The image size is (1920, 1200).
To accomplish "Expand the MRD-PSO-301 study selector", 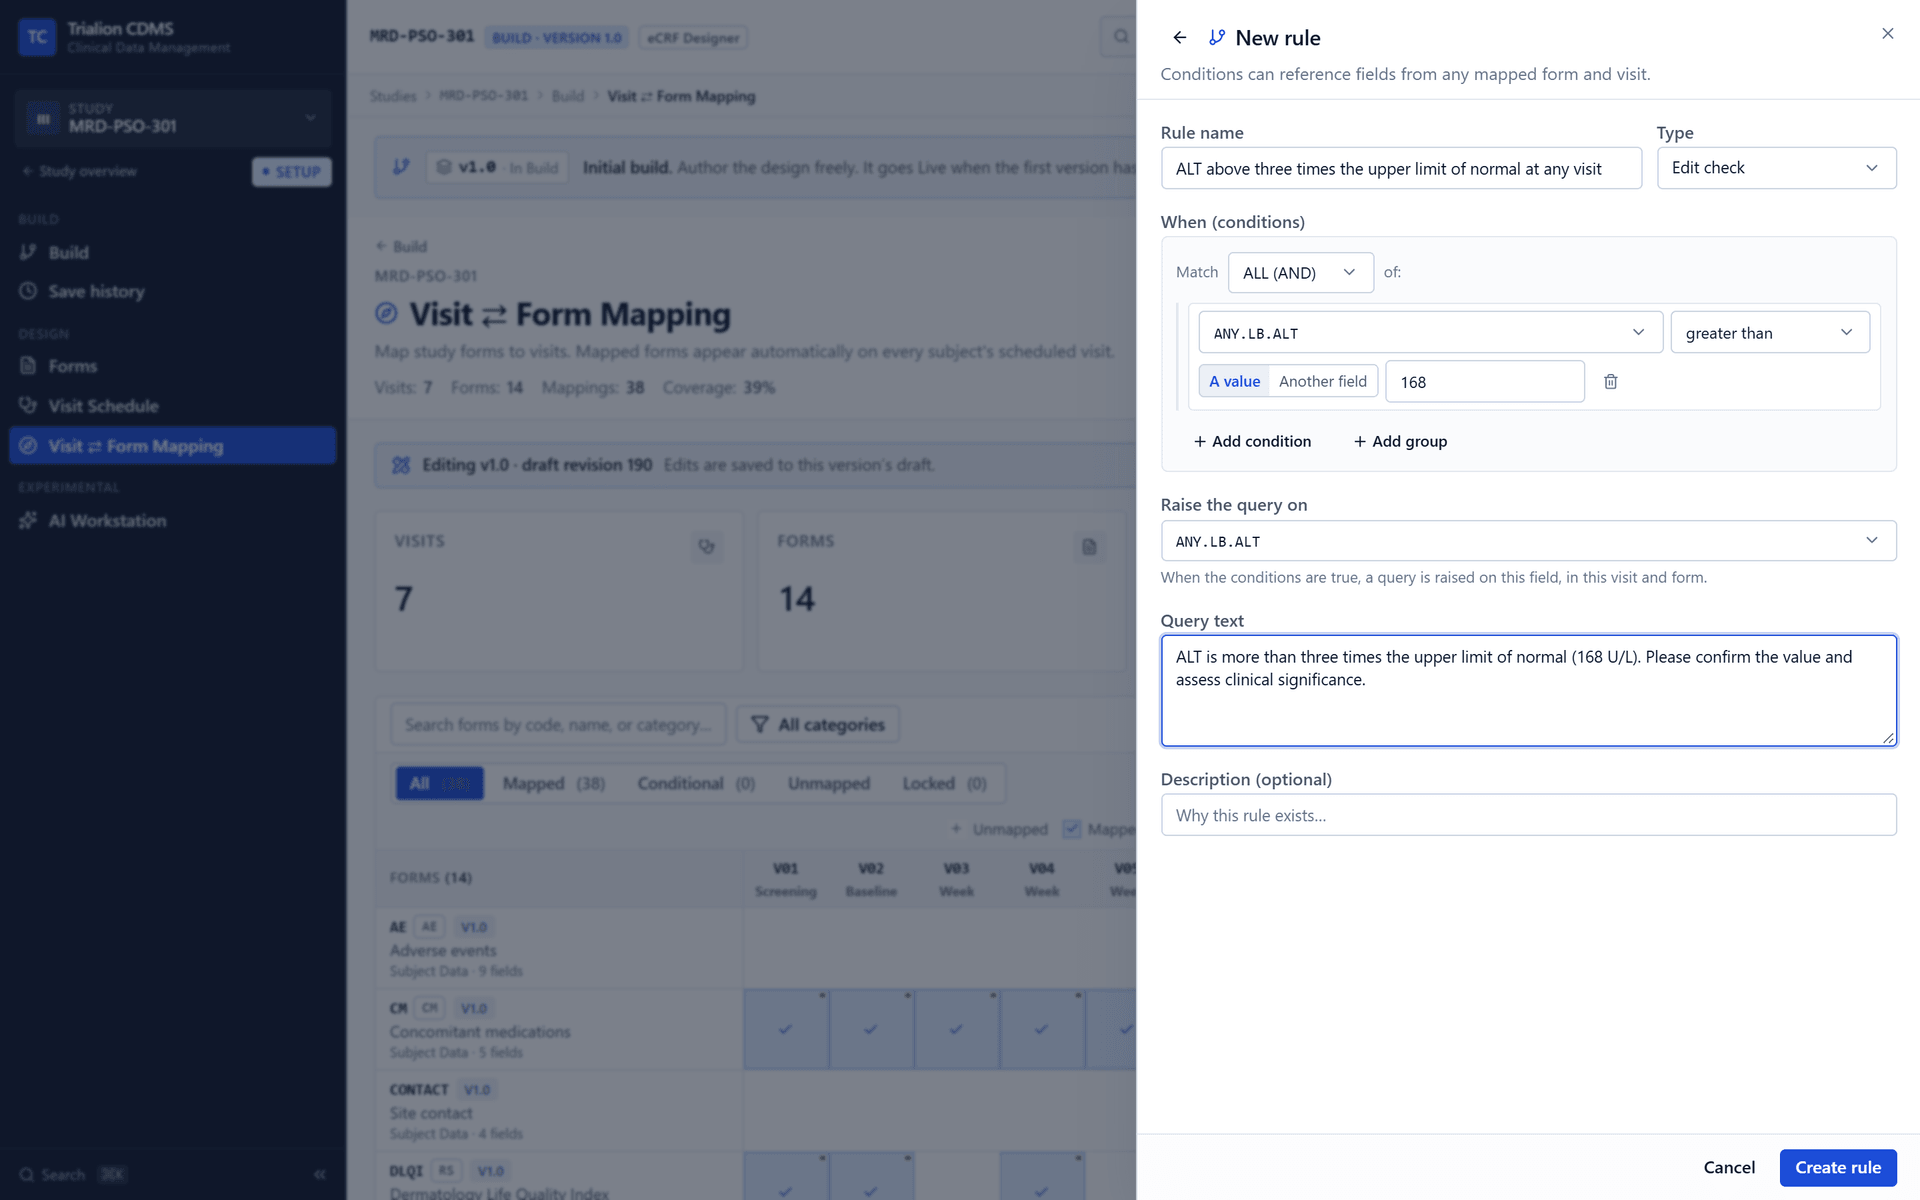I will click(x=172, y=118).
